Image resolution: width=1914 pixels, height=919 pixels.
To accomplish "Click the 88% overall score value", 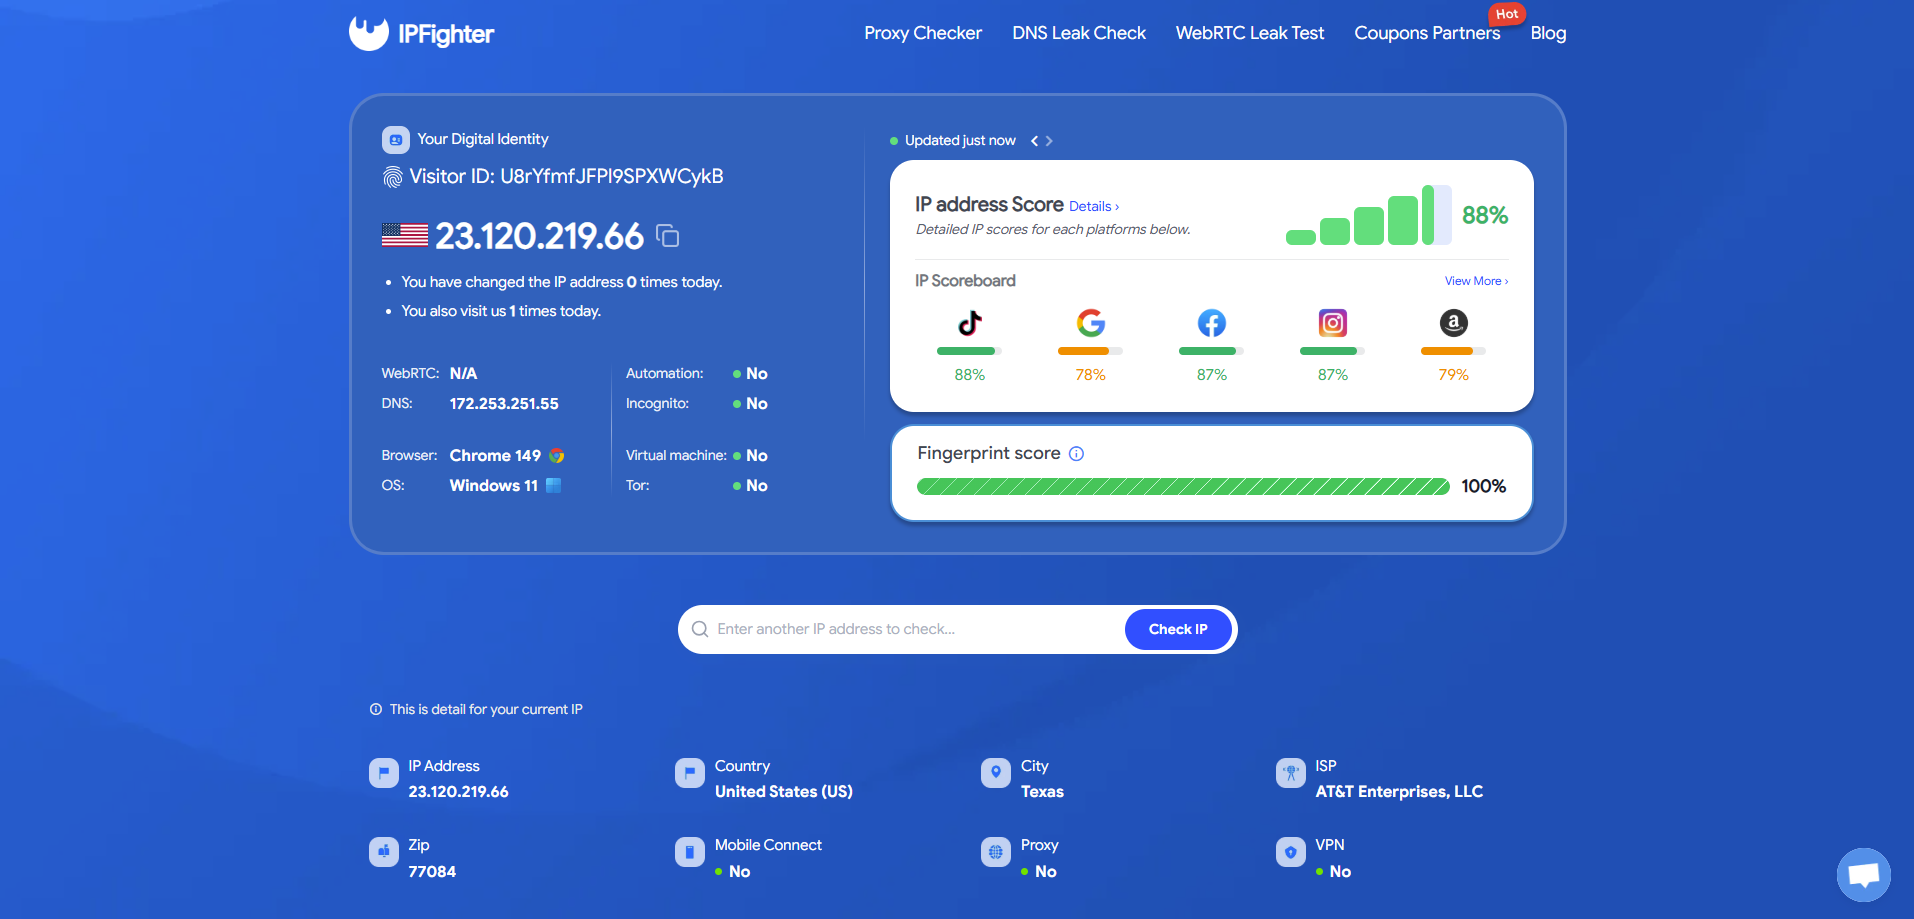I will (x=1485, y=215).
